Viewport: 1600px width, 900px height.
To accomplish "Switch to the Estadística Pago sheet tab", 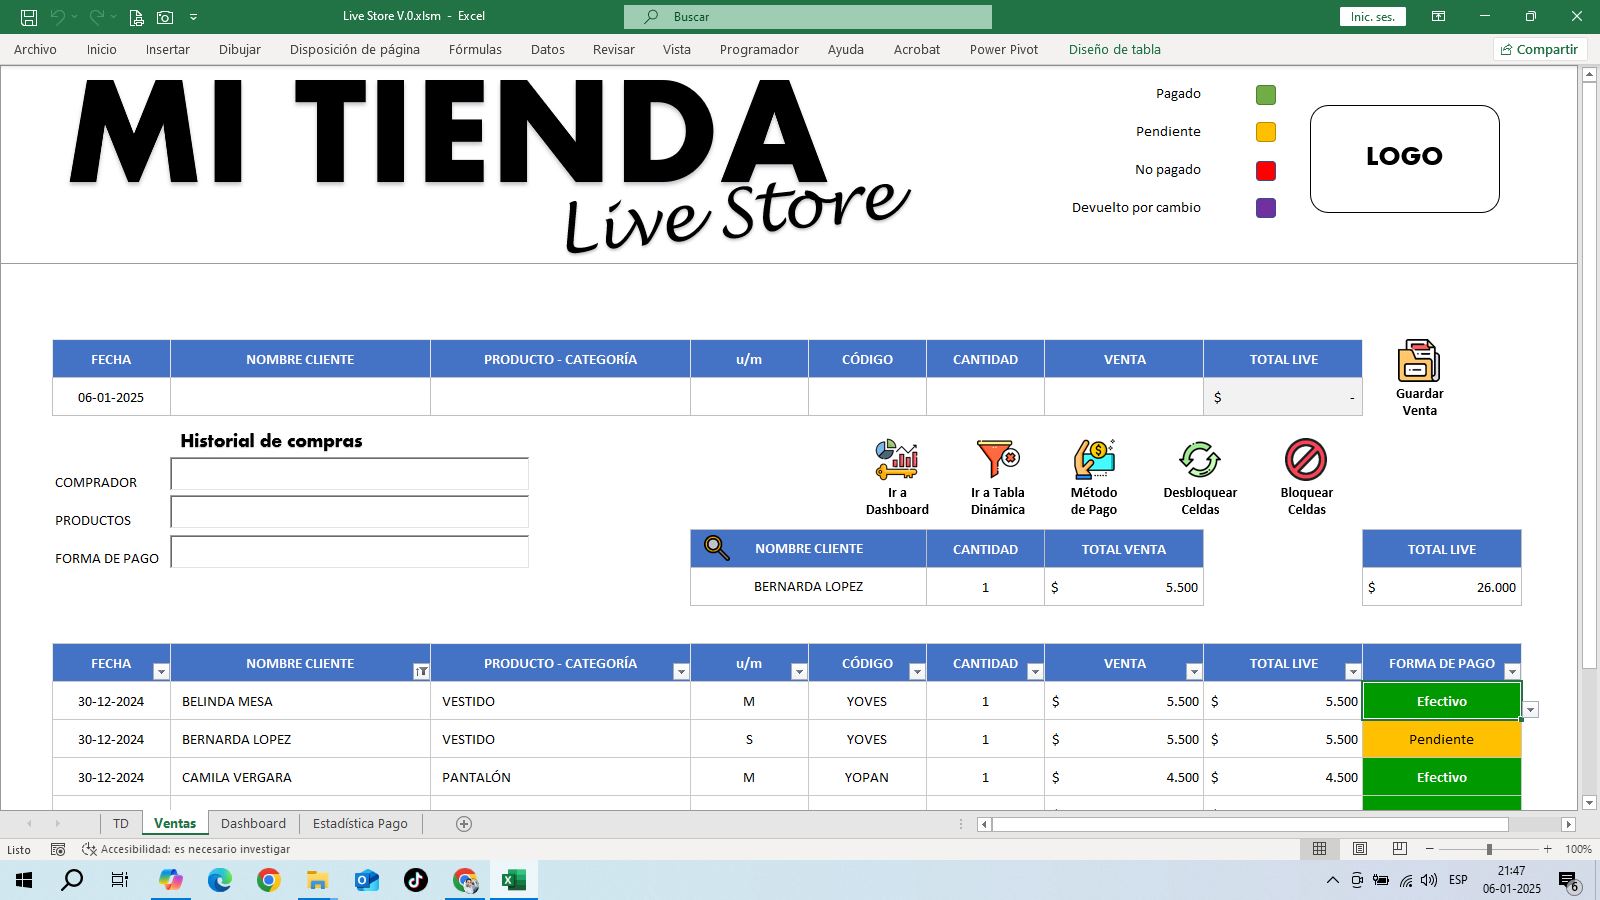I will coord(360,823).
